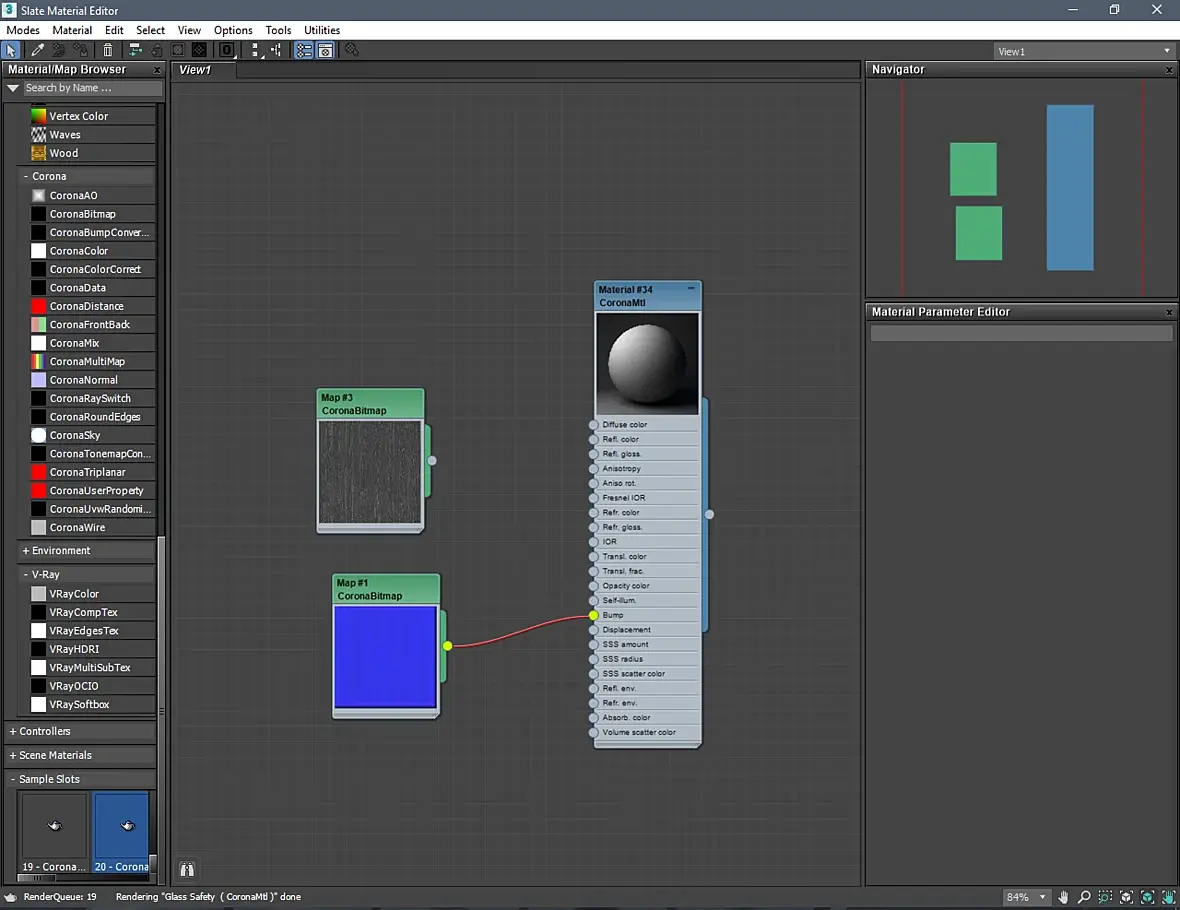Image resolution: width=1180 pixels, height=910 pixels.
Task: Click the lay out all nodes icon
Action: pyautogui.click(x=135, y=50)
